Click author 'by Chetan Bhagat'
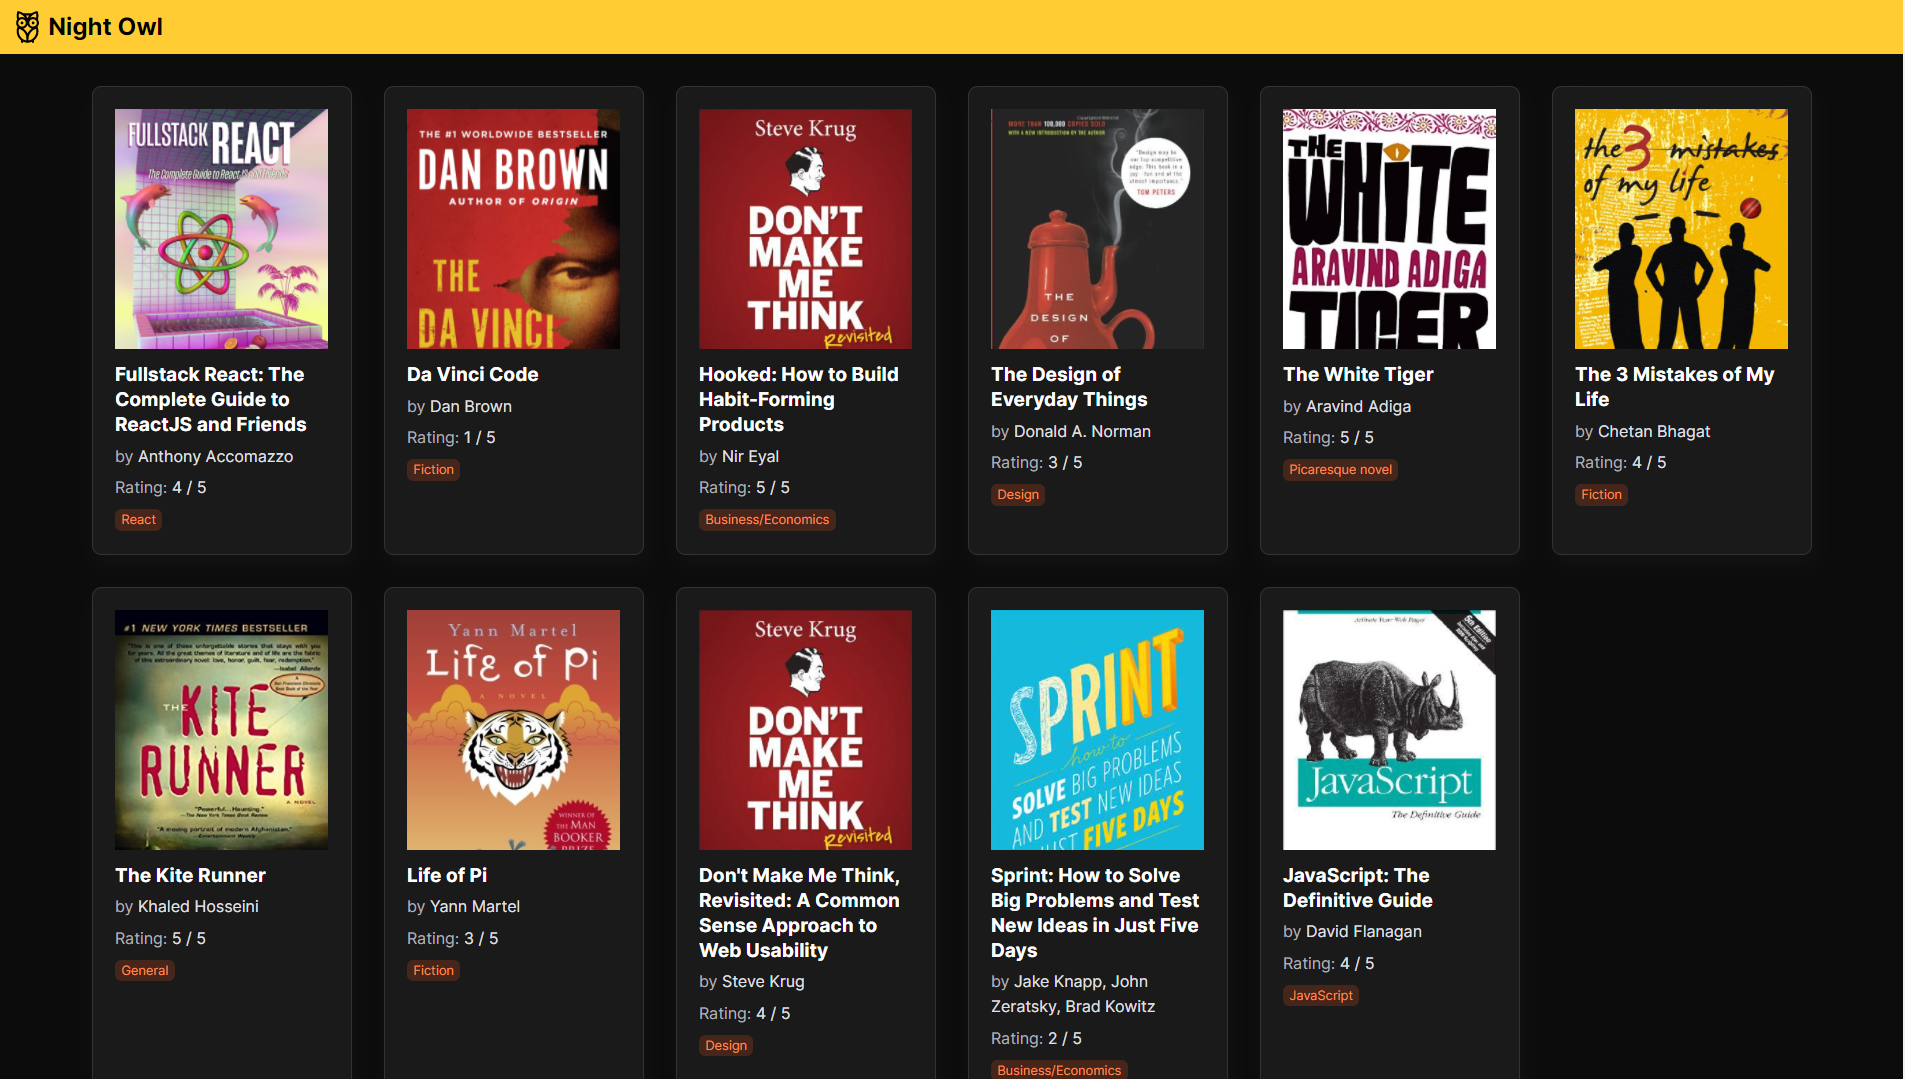 coord(1642,432)
